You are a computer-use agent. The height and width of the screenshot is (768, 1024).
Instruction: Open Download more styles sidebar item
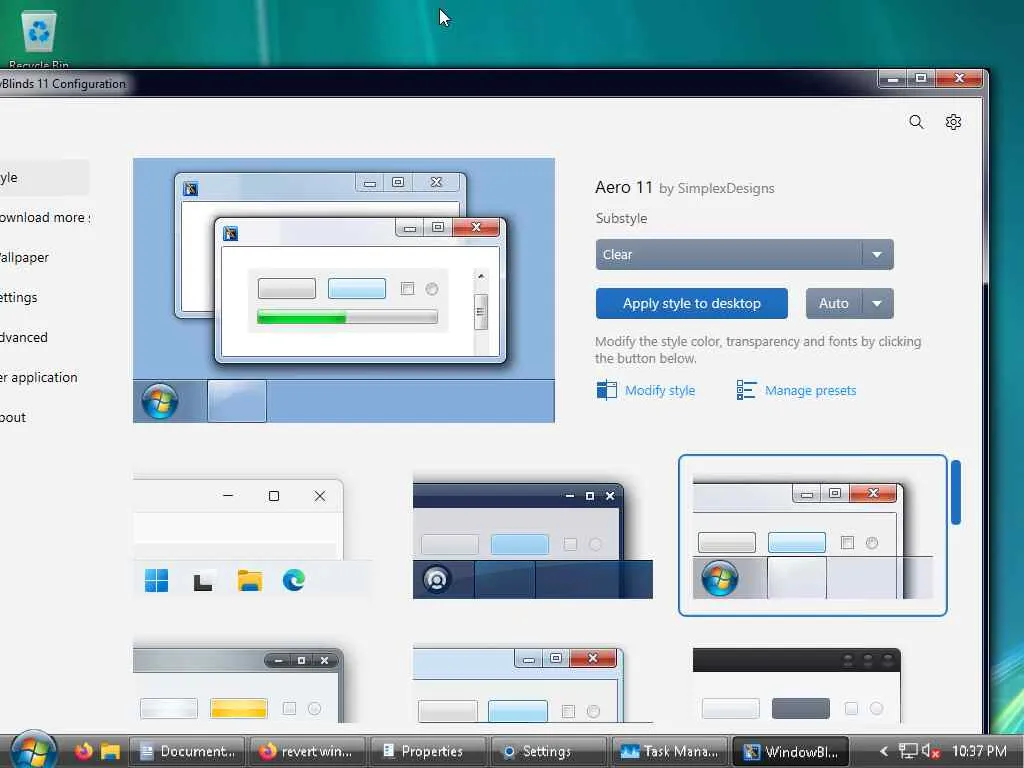coord(44,217)
